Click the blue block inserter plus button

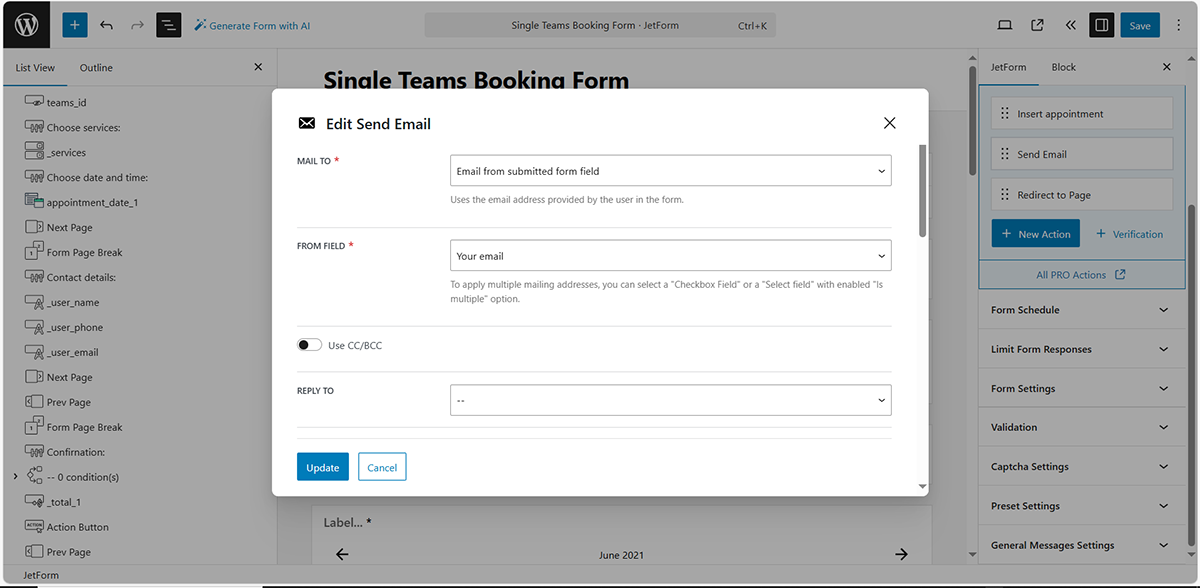[75, 25]
